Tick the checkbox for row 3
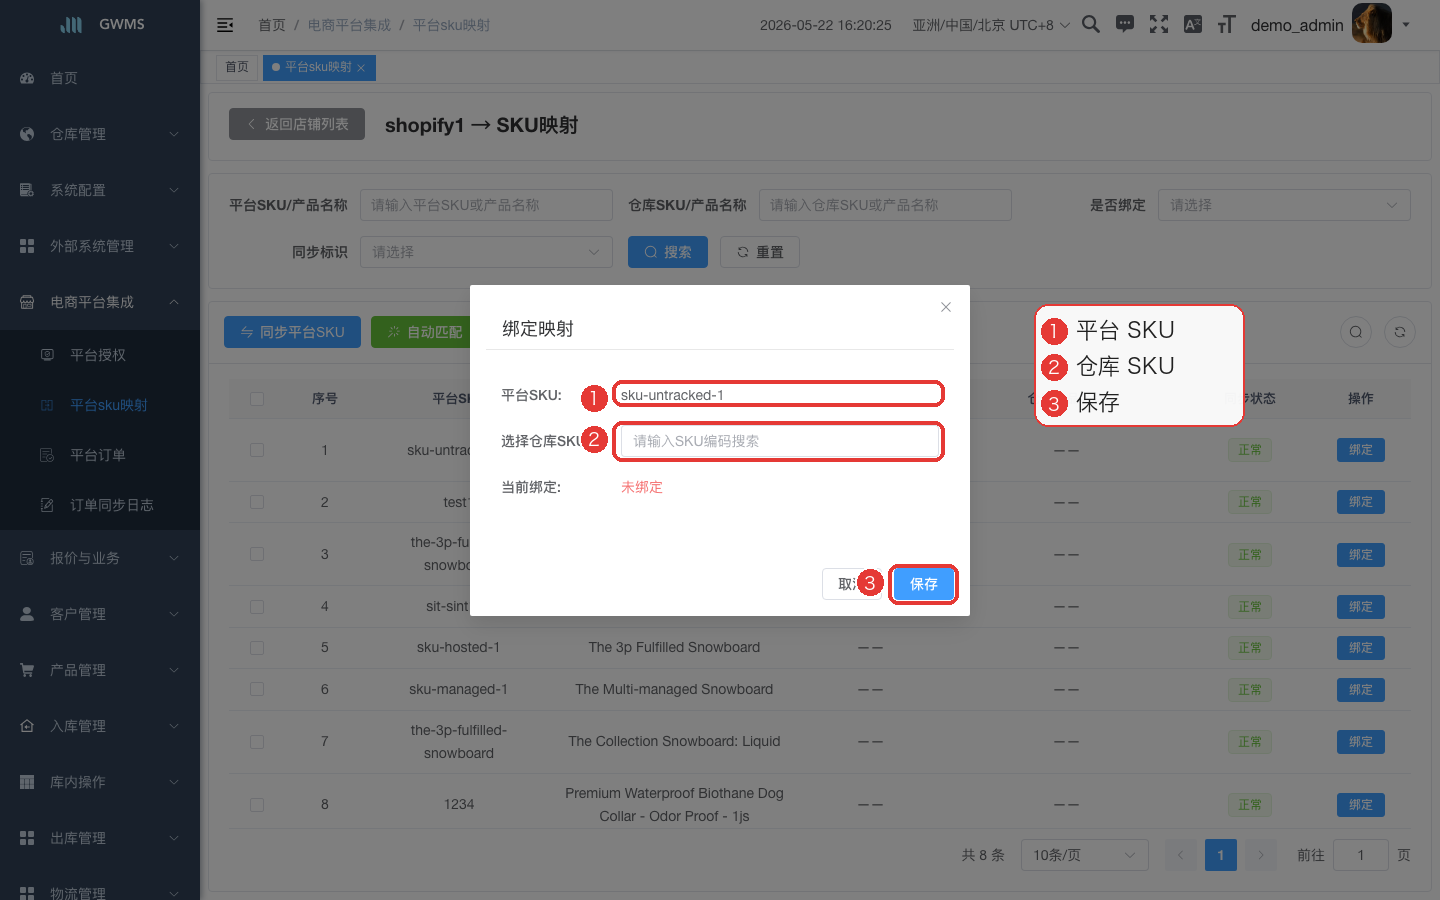1440x900 pixels. 257,554
